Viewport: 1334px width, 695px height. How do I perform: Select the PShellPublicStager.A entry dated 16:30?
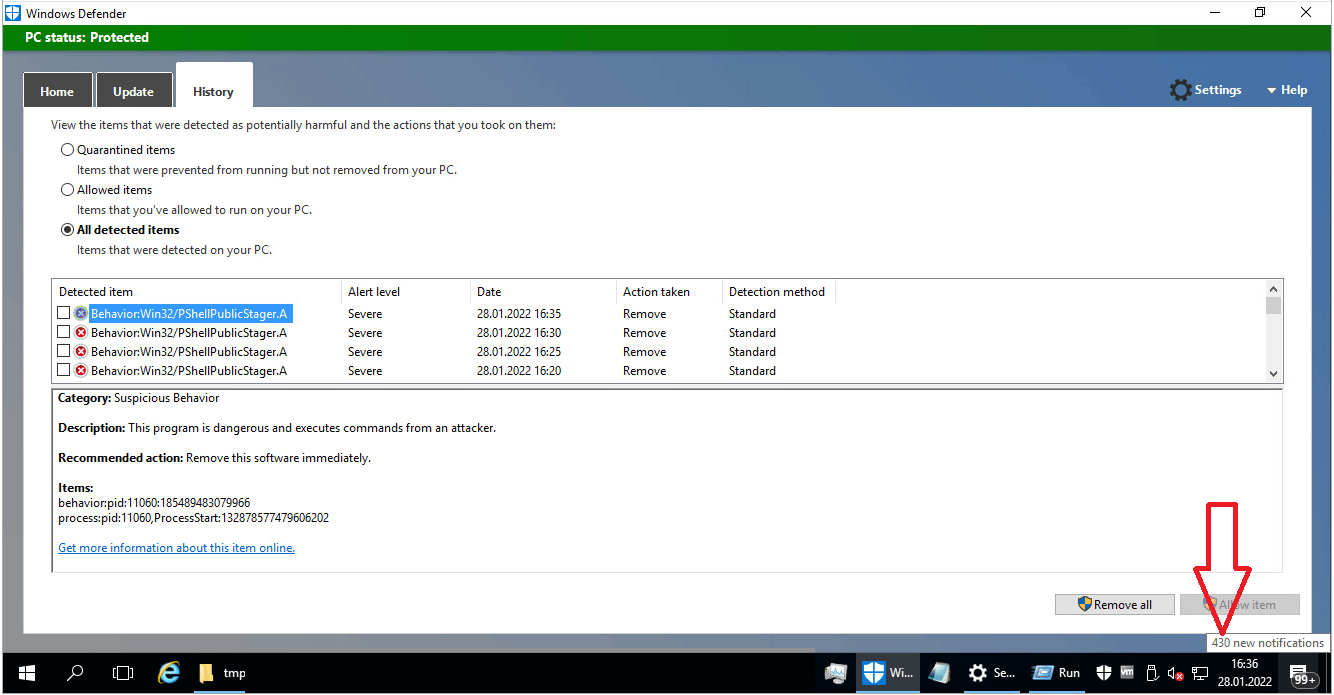tap(189, 333)
